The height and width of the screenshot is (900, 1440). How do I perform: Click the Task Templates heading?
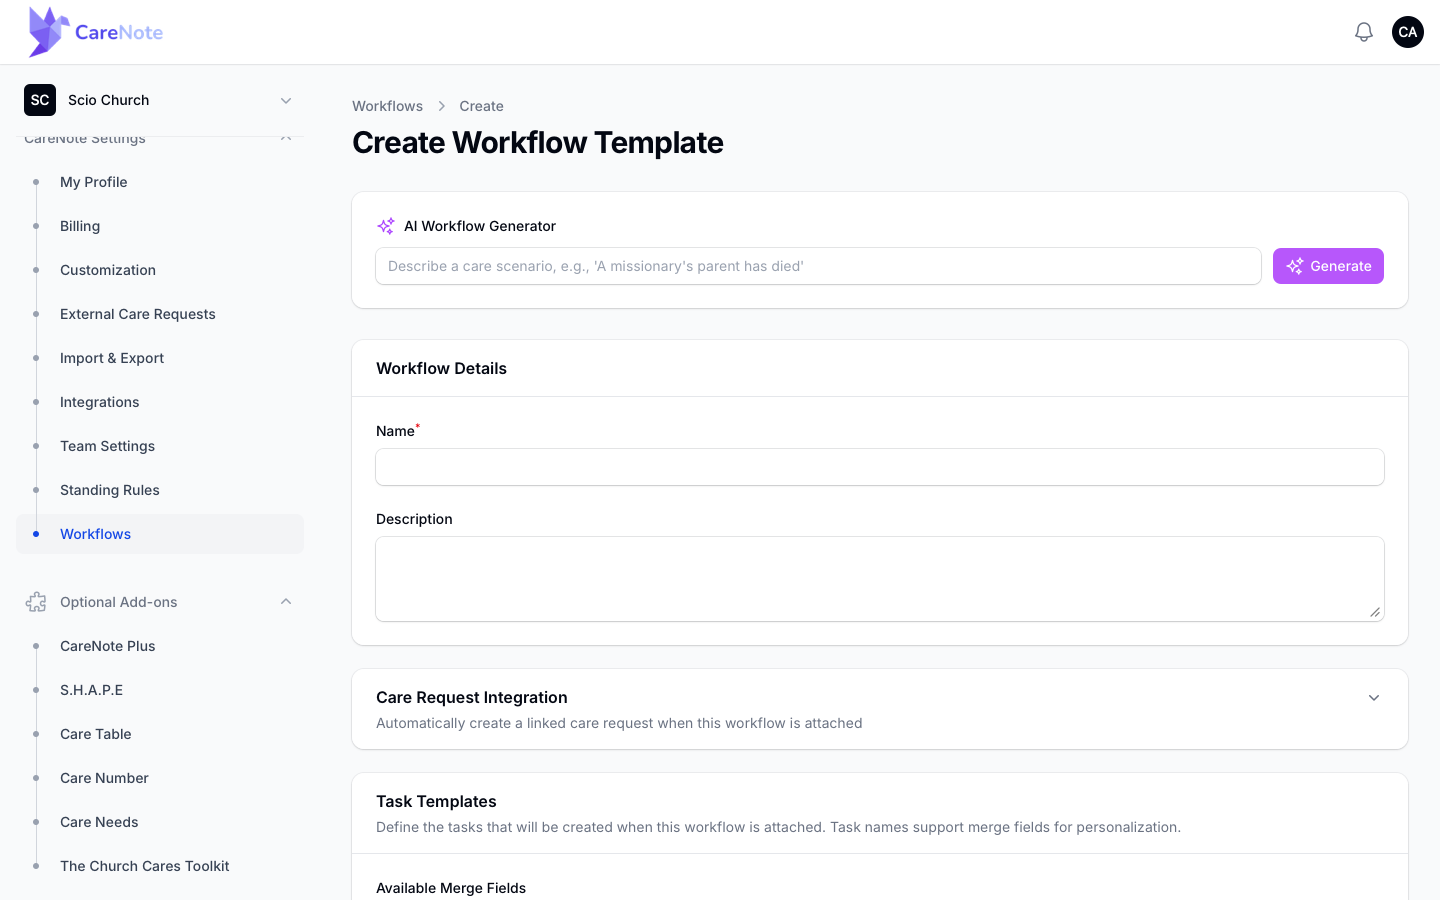click(436, 801)
